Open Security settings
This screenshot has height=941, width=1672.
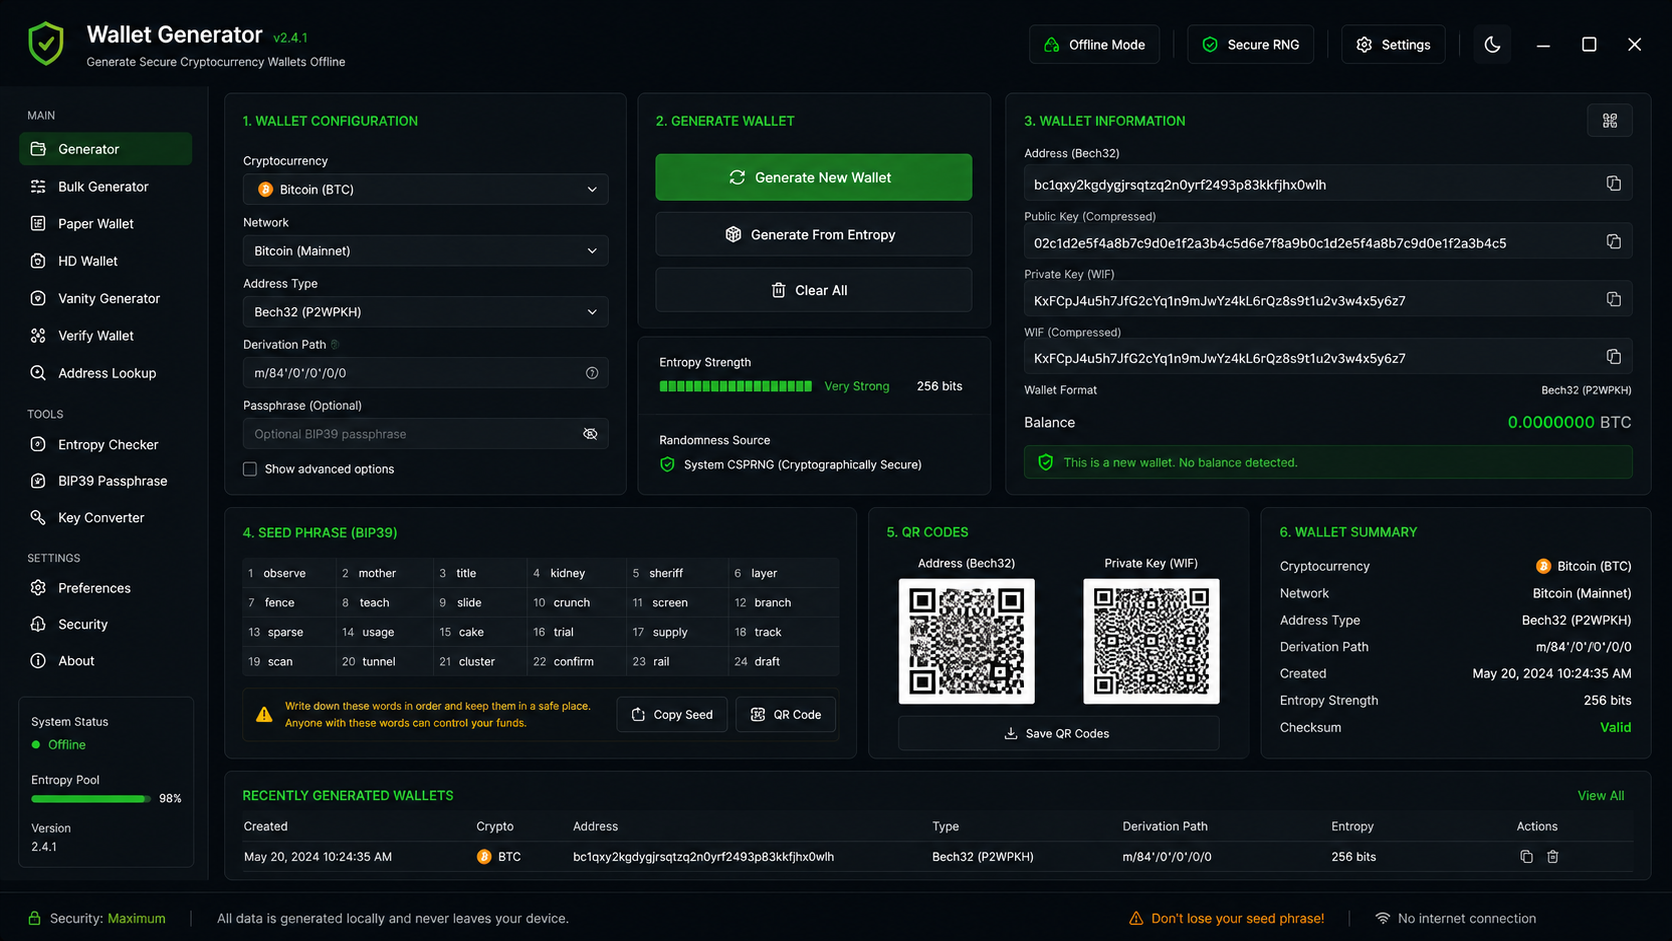[x=105, y=624]
